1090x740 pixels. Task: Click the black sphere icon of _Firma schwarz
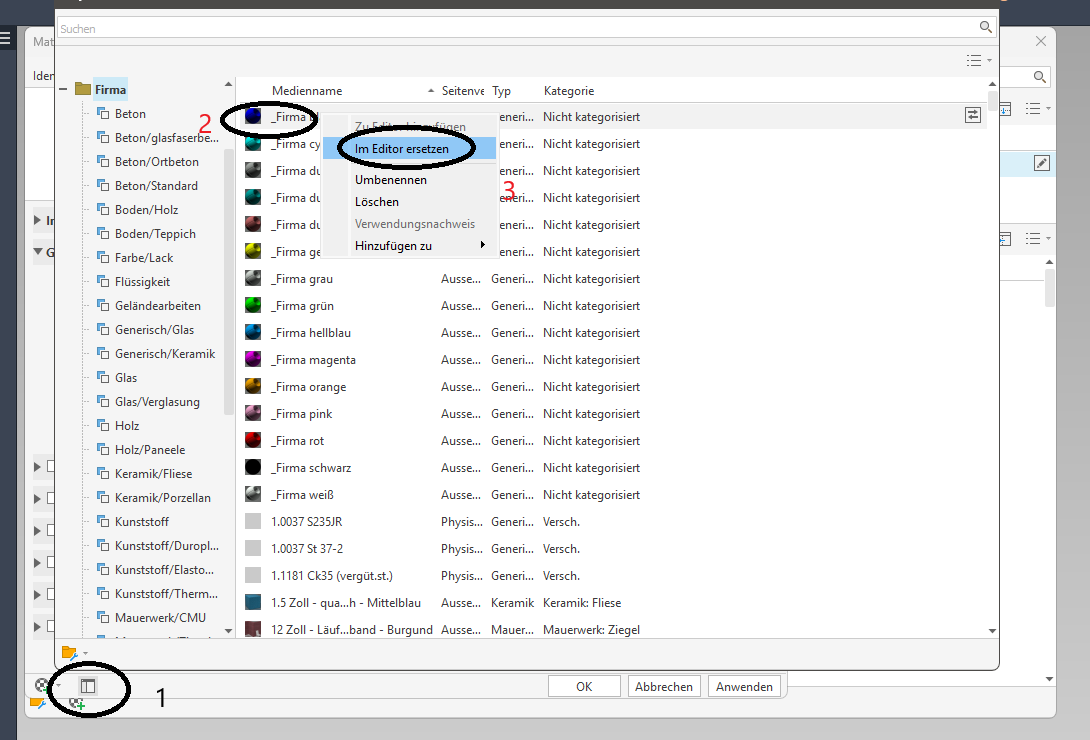(x=253, y=468)
